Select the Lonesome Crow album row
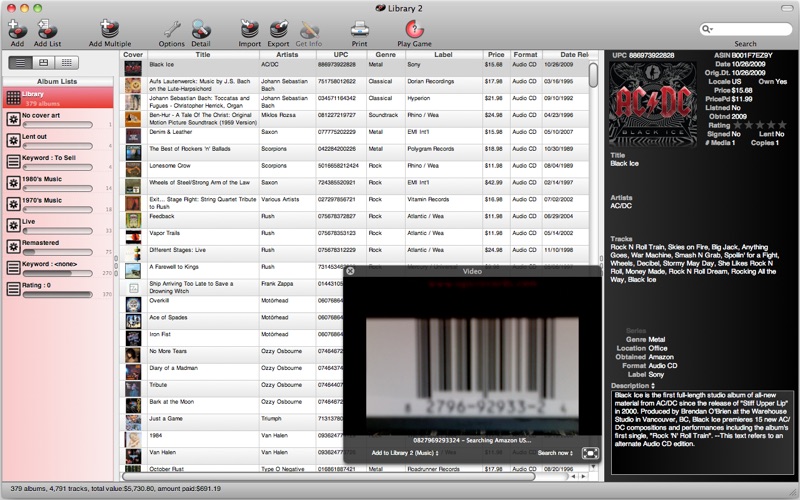Screen dimensions: 800x500 tap(355, 169)
